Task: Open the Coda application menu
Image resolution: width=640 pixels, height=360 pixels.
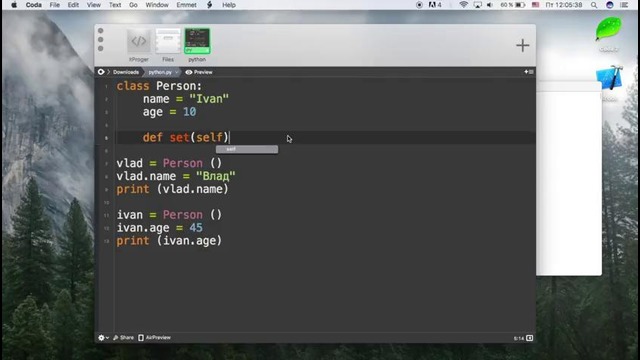Action: [x=33, y=5]
